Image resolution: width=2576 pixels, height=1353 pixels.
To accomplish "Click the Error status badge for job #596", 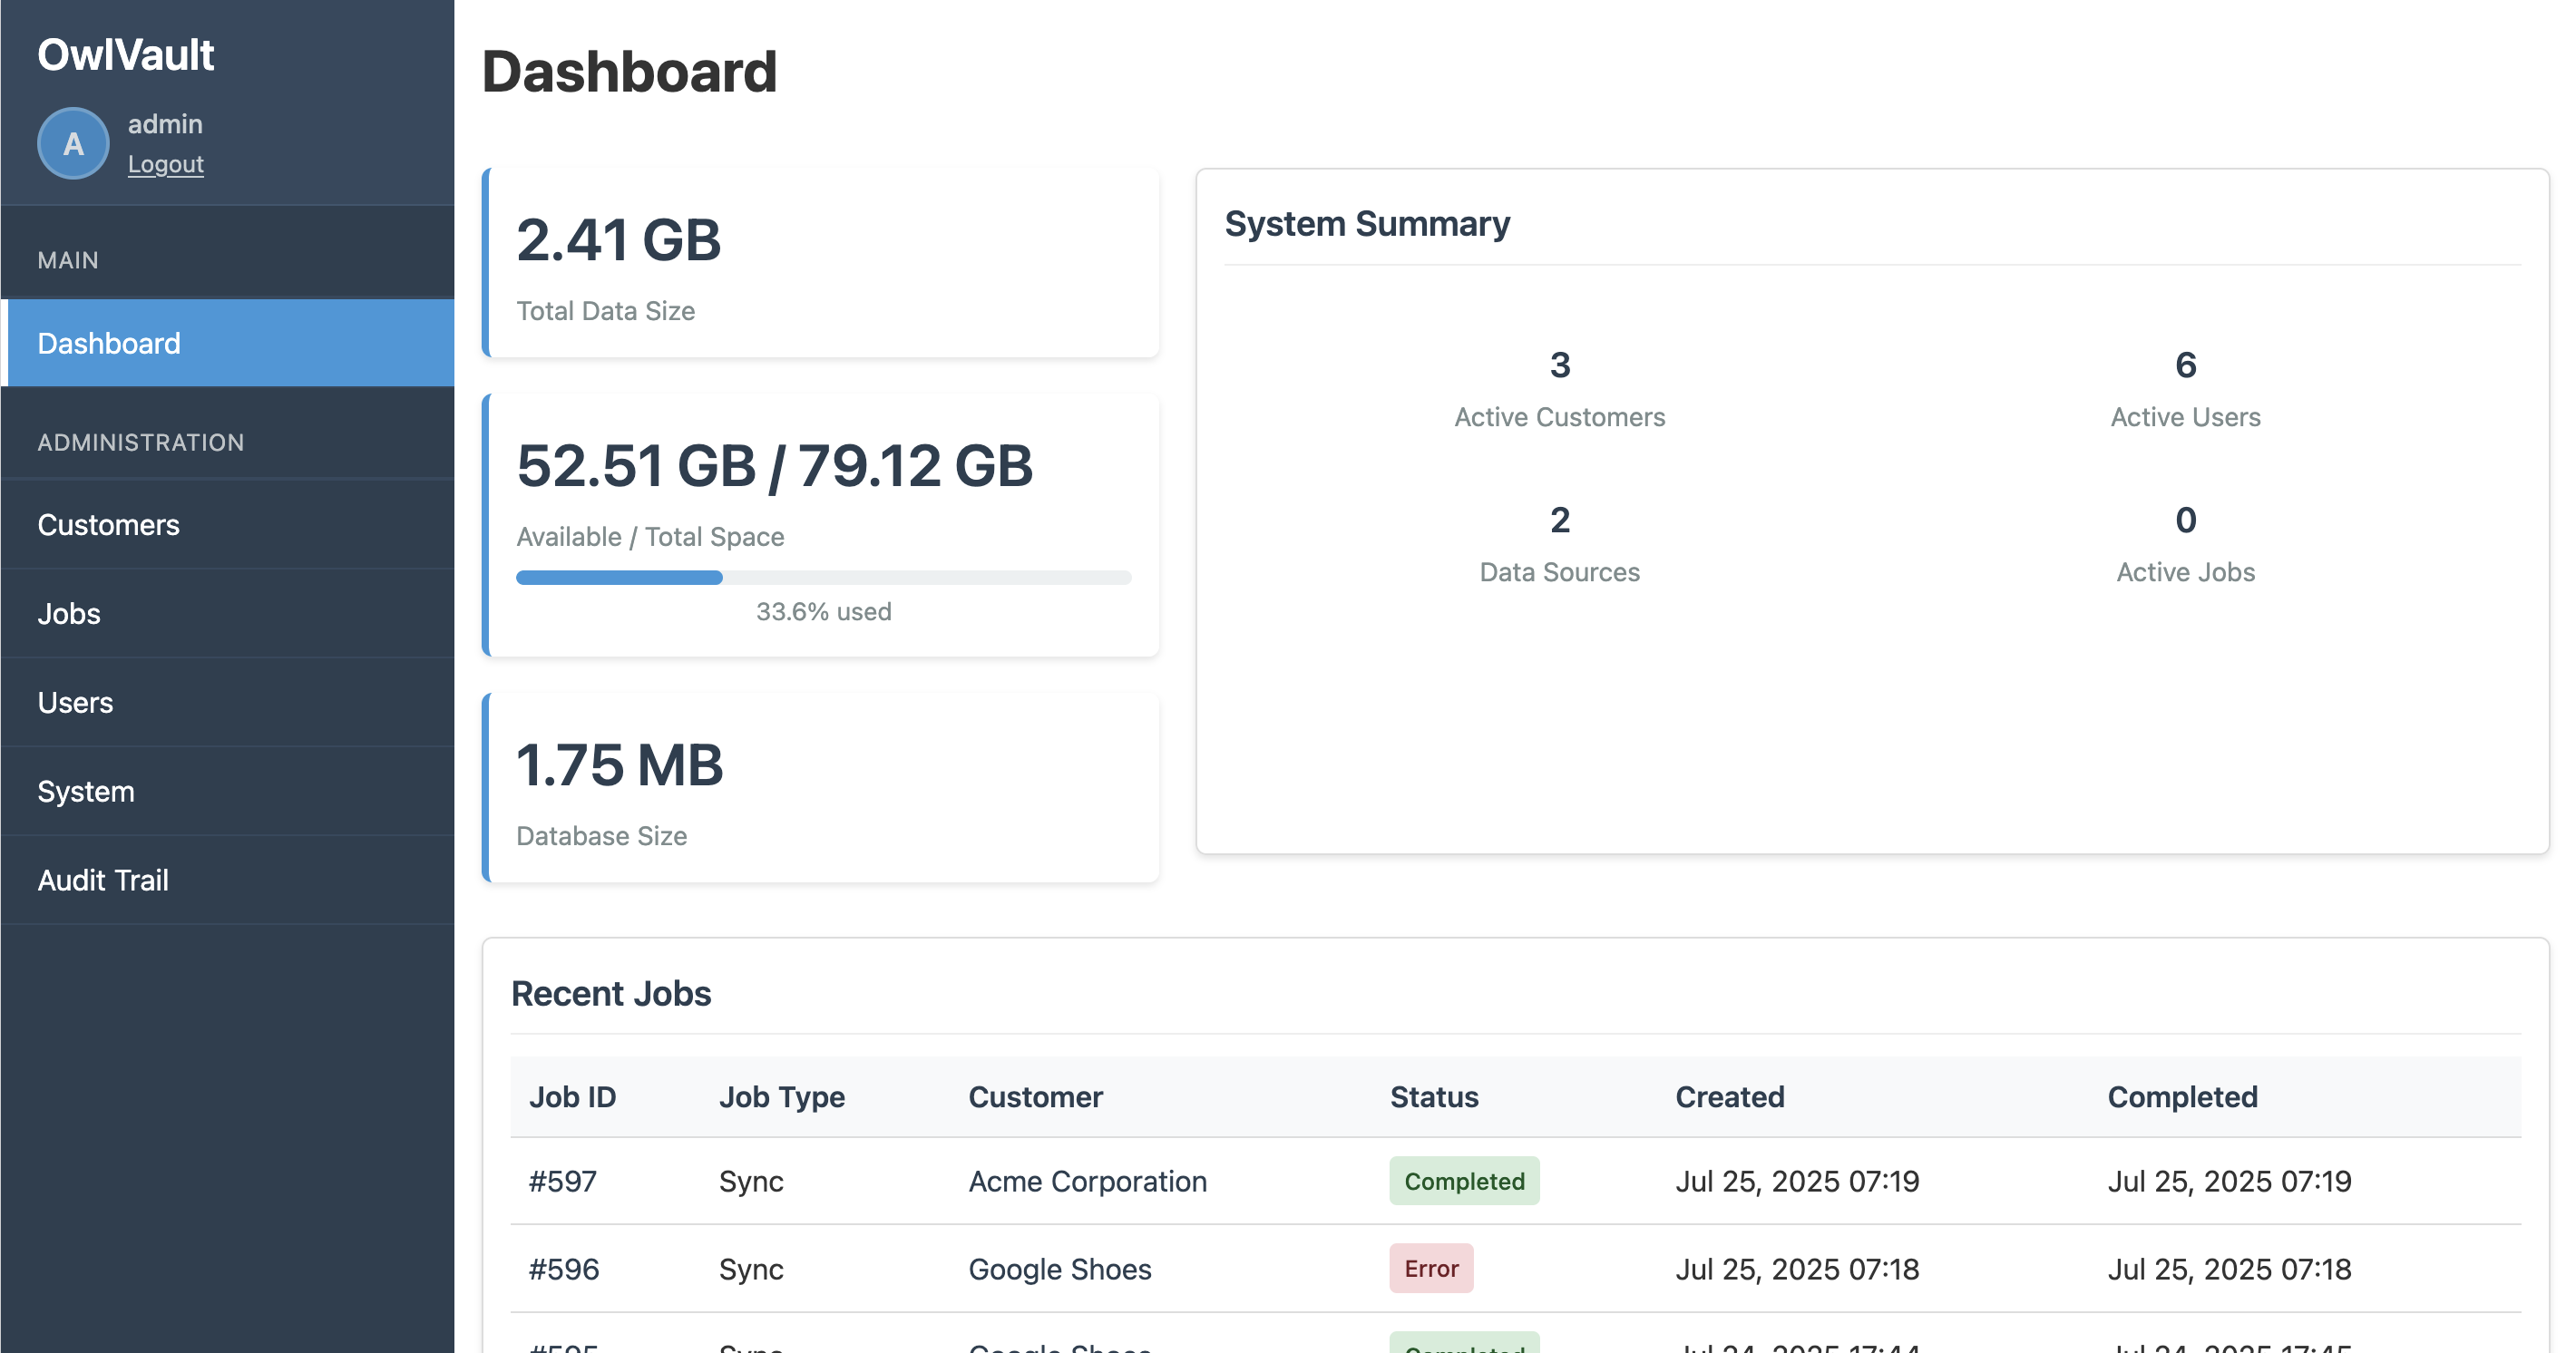I will (x=1431, y=1268).
